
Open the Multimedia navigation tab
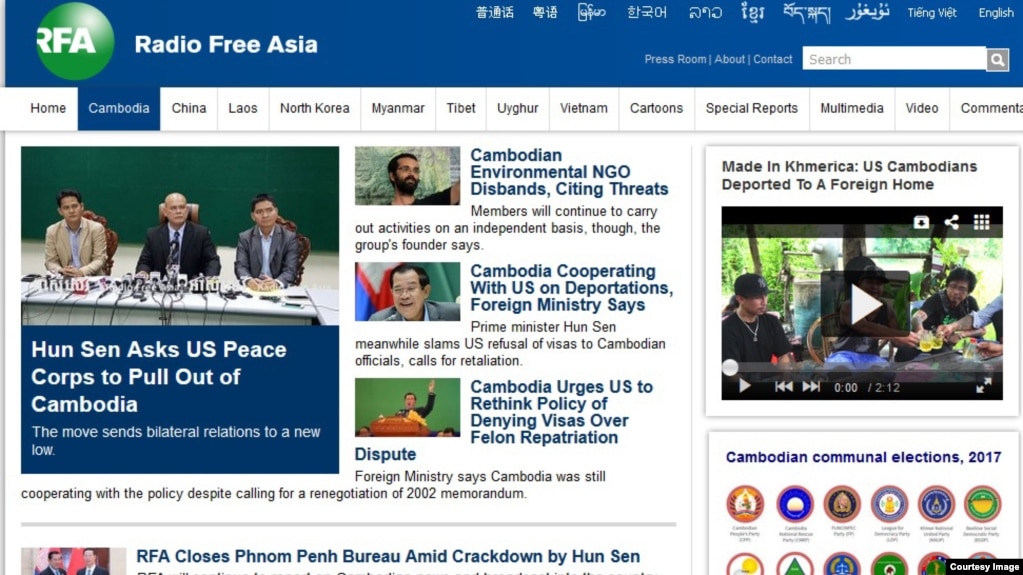tap(851, 108)
